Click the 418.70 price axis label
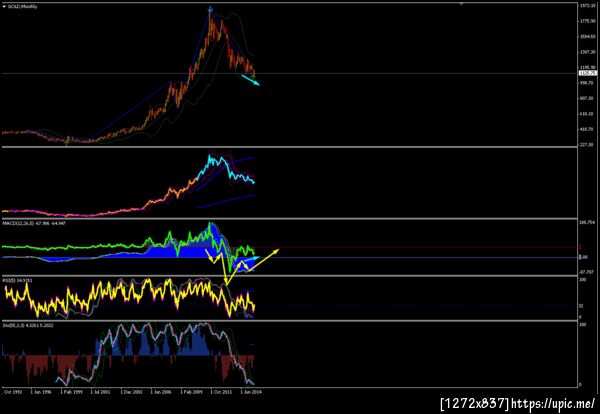 (587, 129)
